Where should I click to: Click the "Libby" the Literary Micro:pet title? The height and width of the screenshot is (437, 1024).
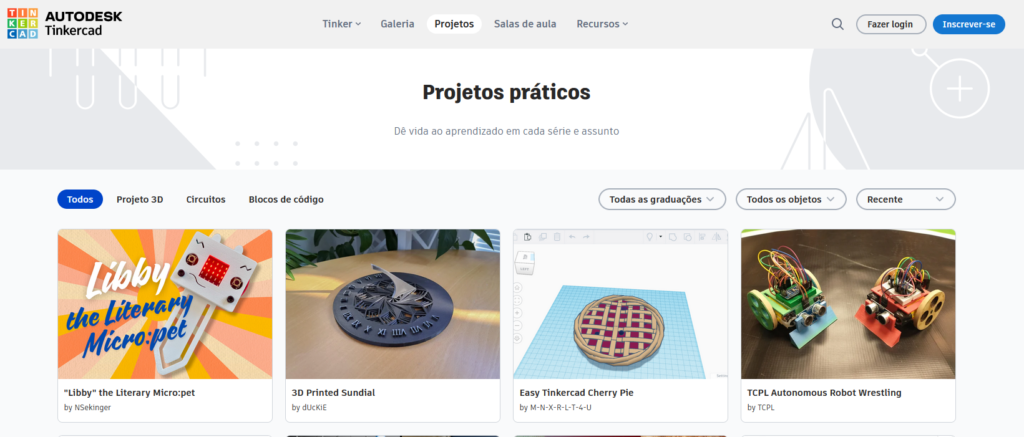pyautogui.click(x=129, y=393)
